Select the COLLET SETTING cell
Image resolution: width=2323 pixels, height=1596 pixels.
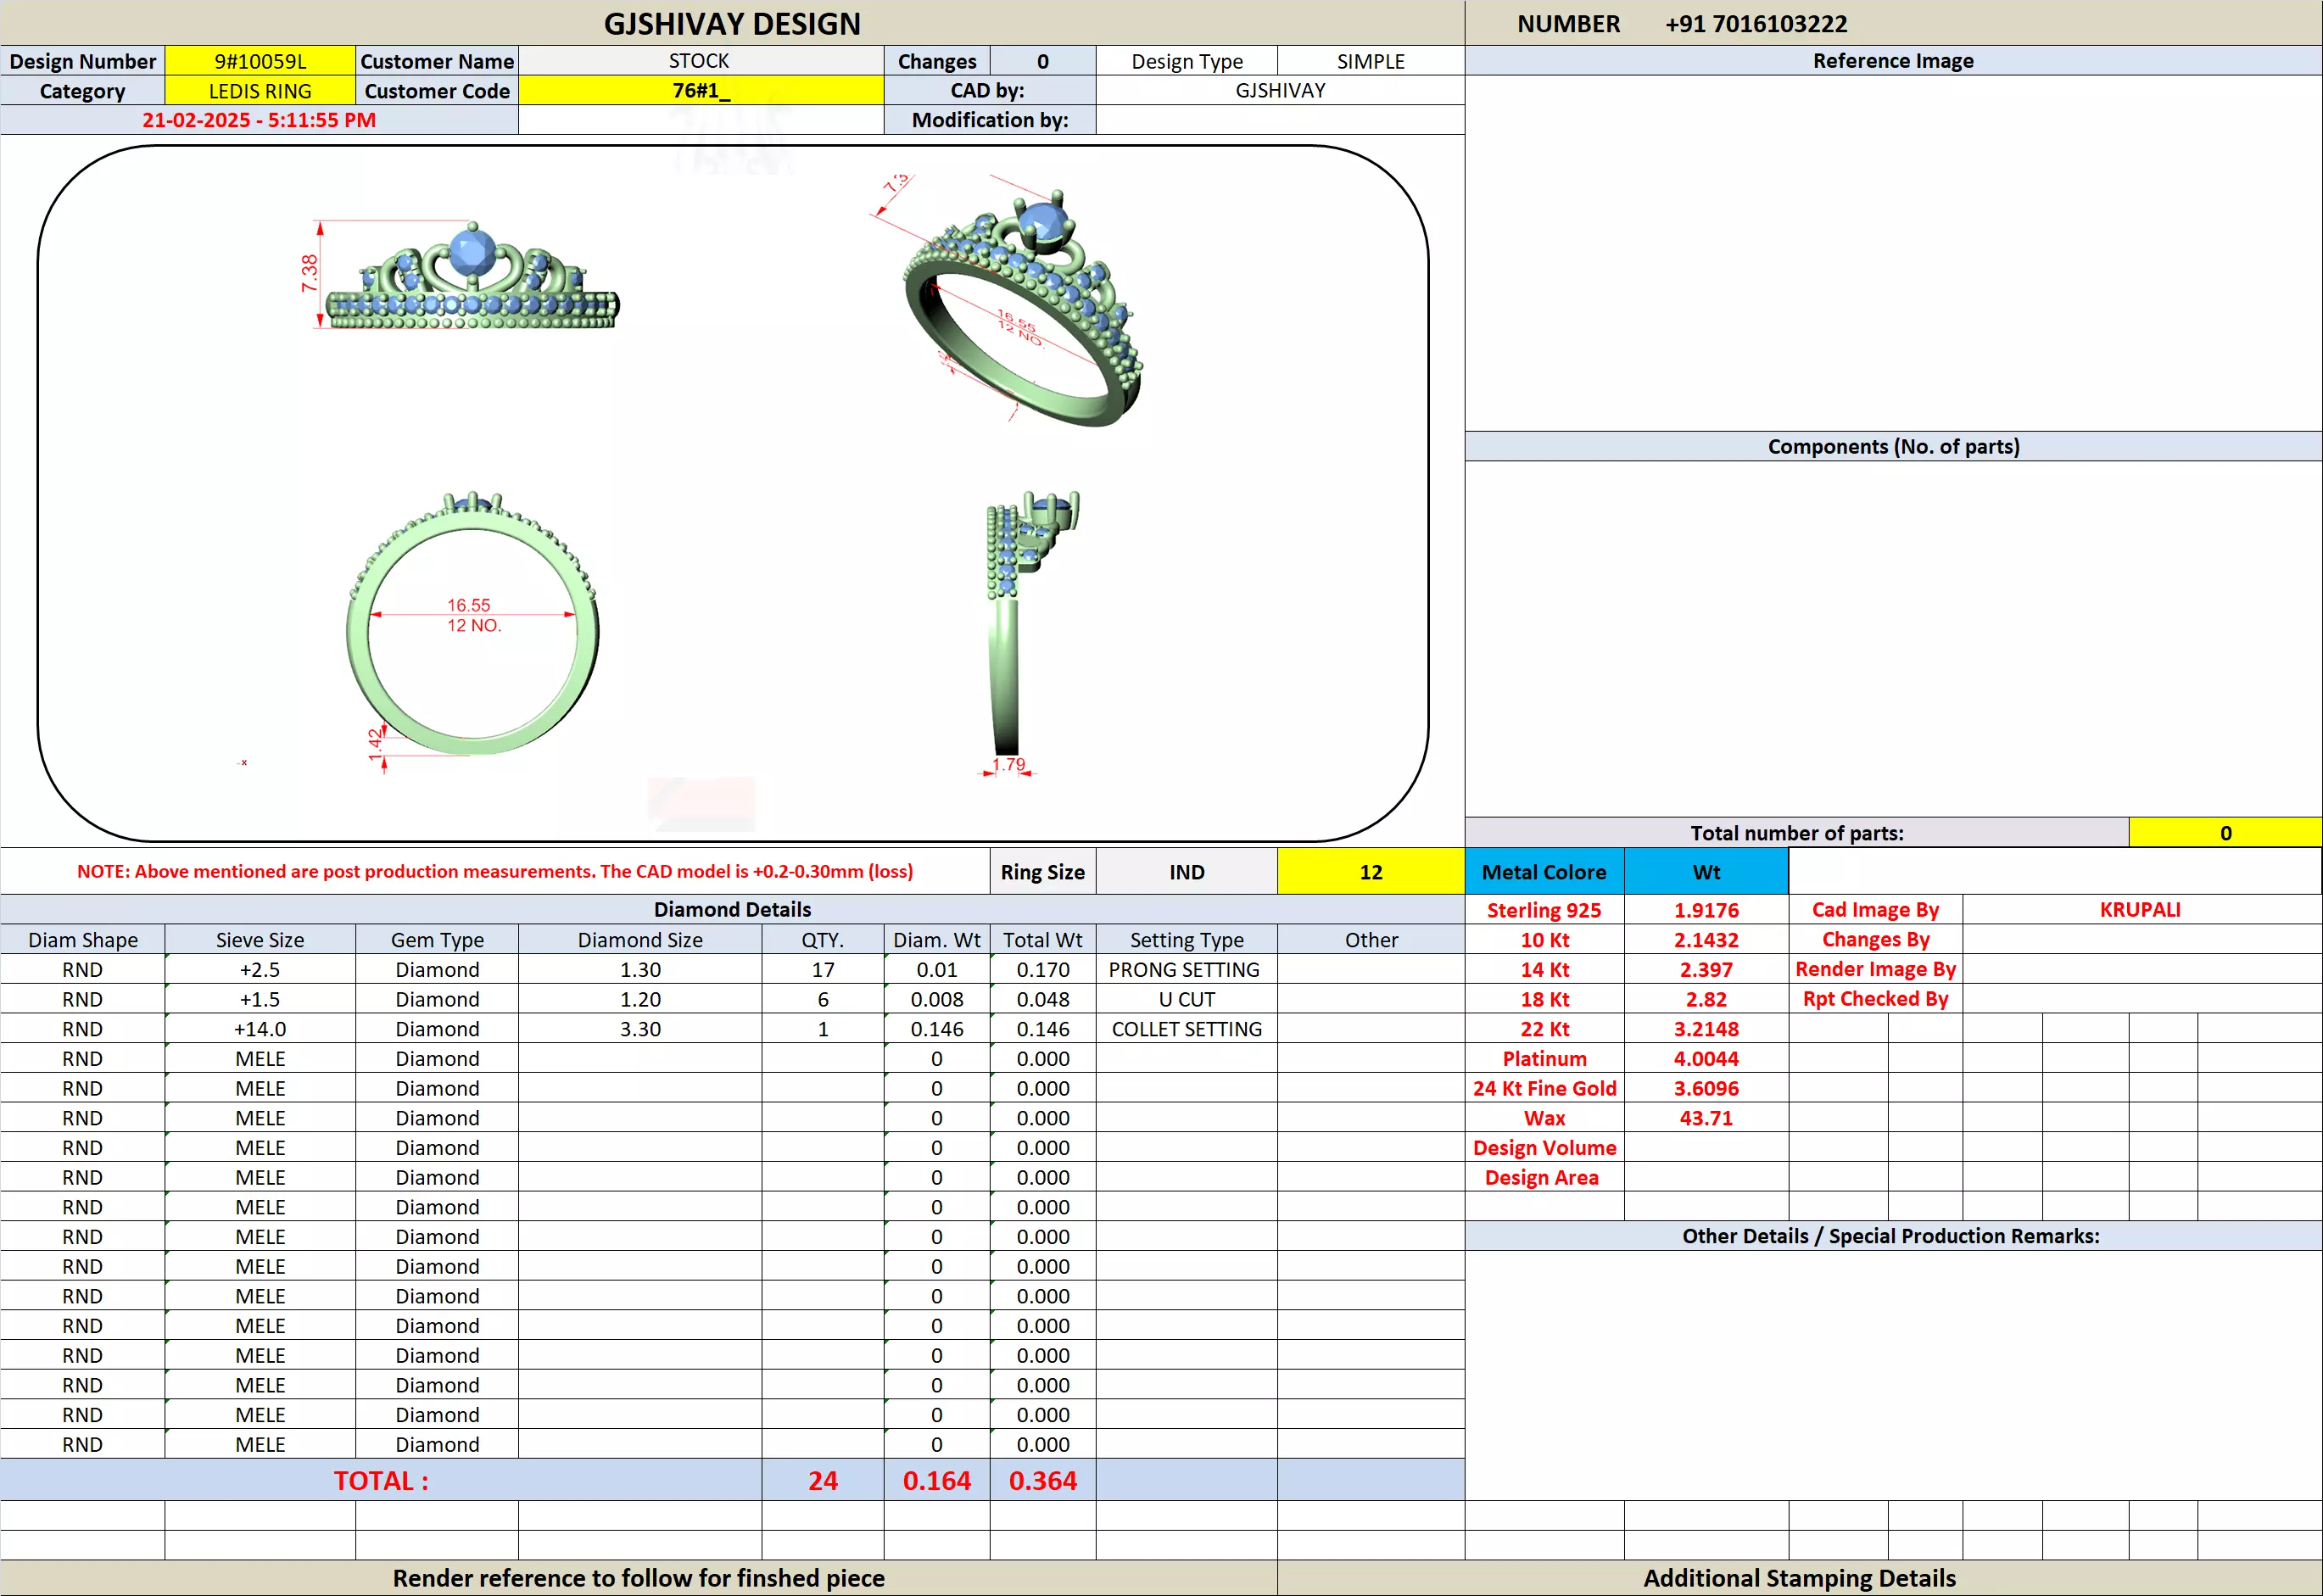point(1186,1029)
